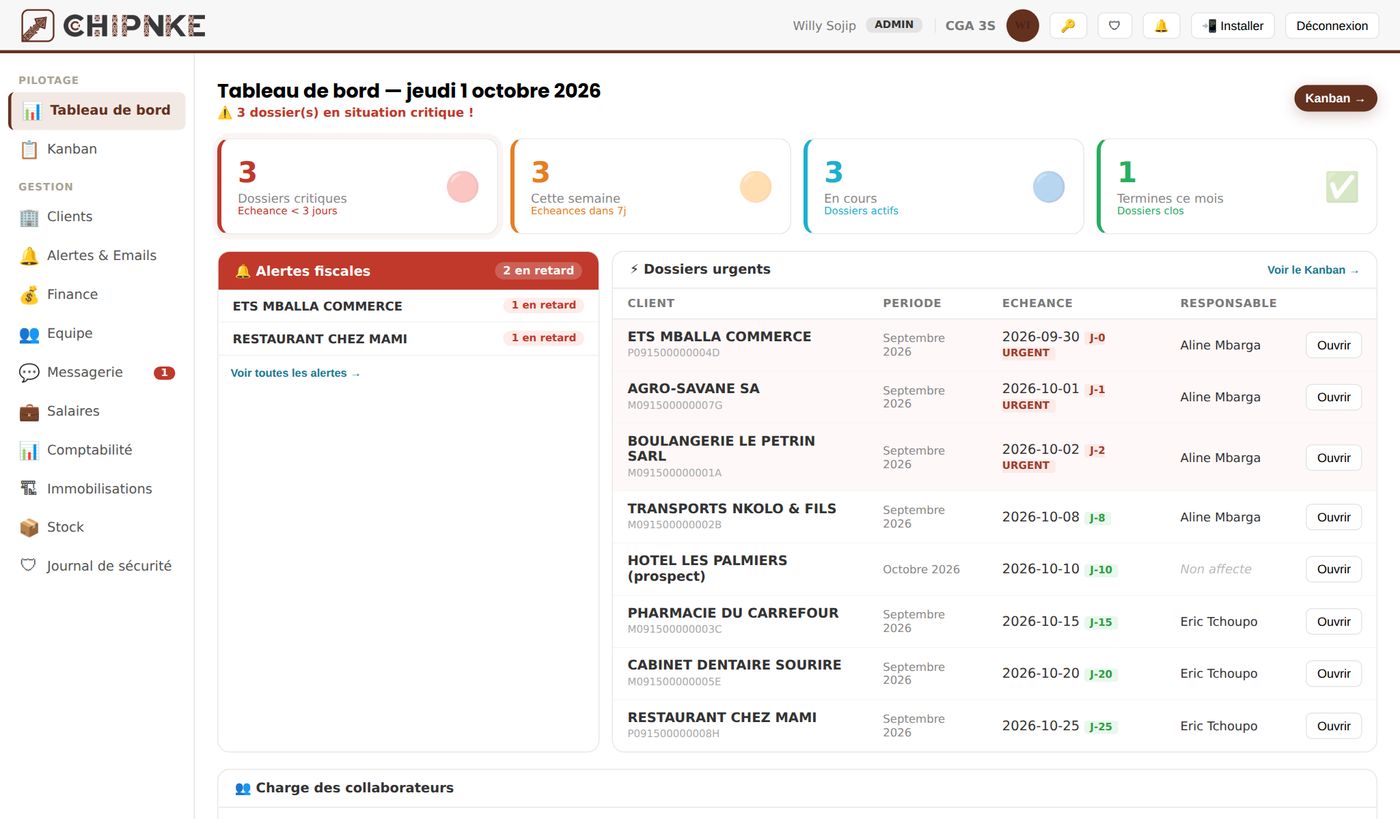Image resolution: width=1400 pixels, height=819 pixels.
Task: Go to the Clients label in the sidebar
Action: pos(70,217)
